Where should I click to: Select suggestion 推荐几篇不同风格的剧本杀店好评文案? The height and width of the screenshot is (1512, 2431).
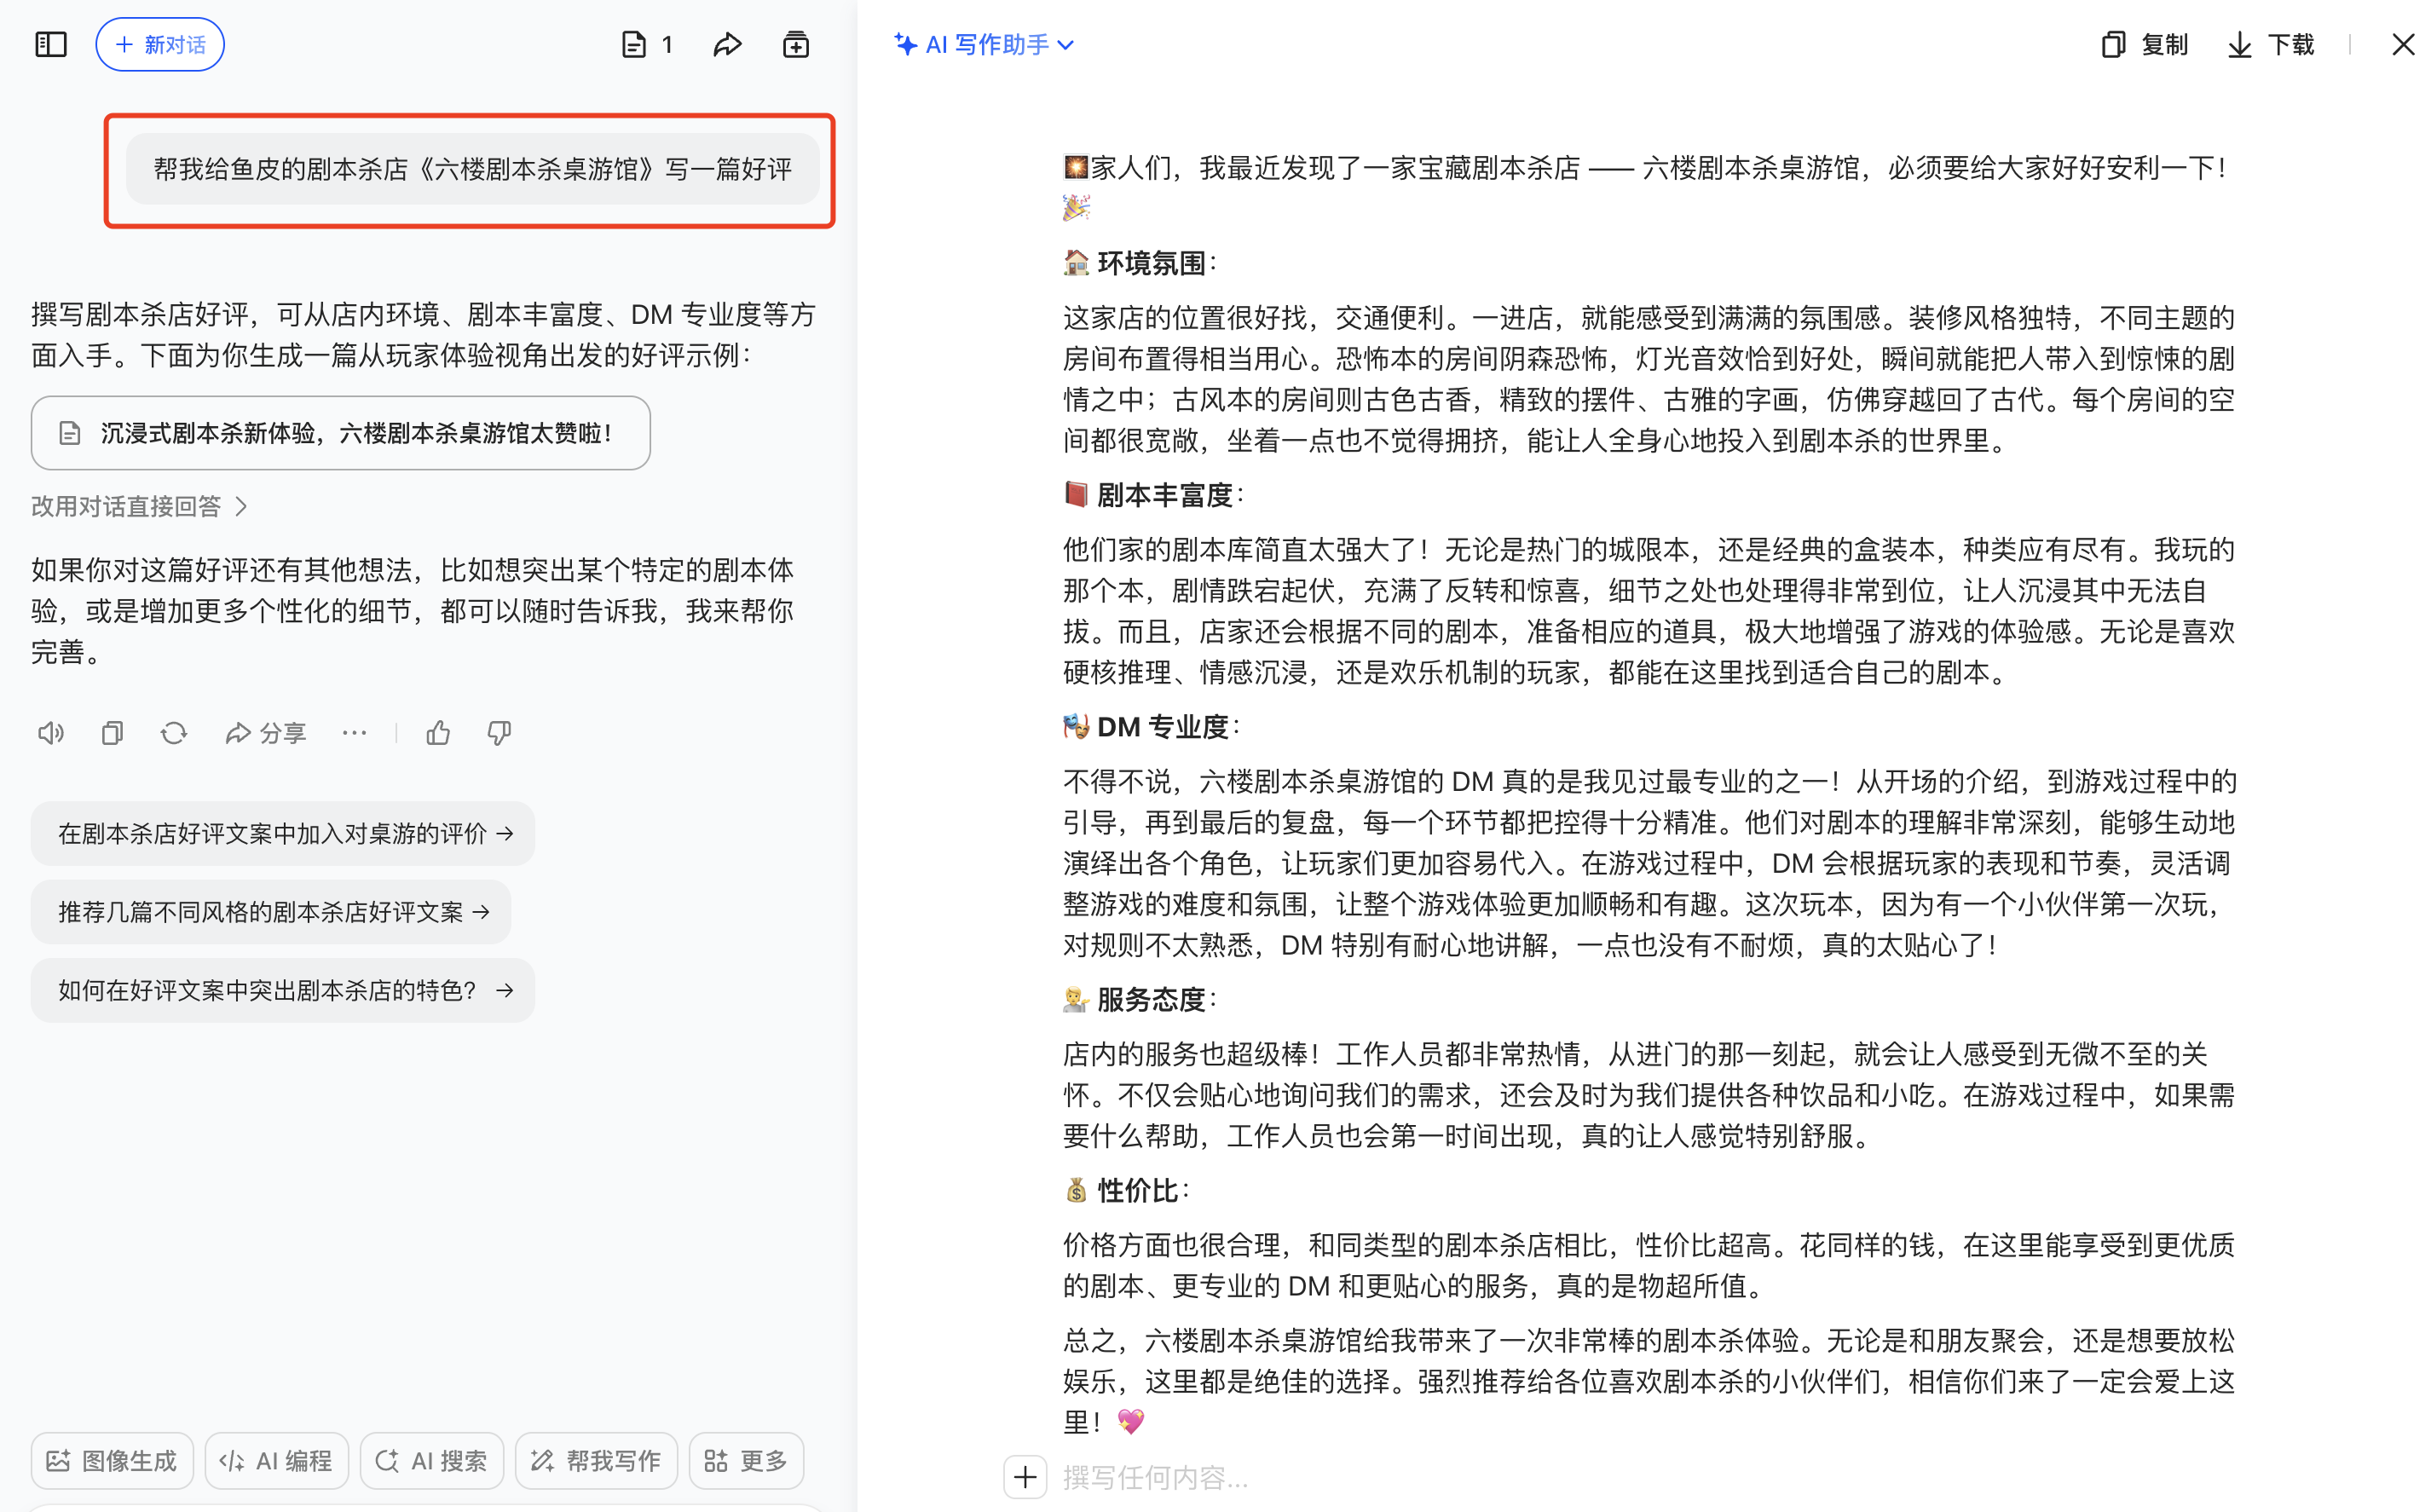point(271,912)
